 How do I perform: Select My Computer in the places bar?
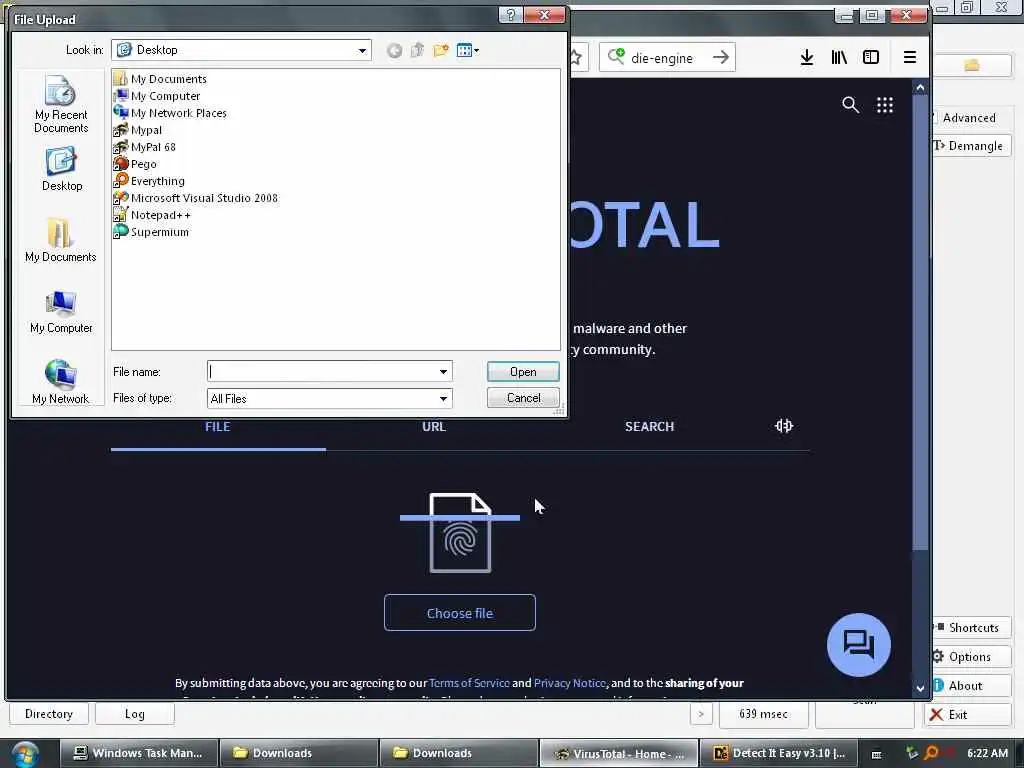61,312
